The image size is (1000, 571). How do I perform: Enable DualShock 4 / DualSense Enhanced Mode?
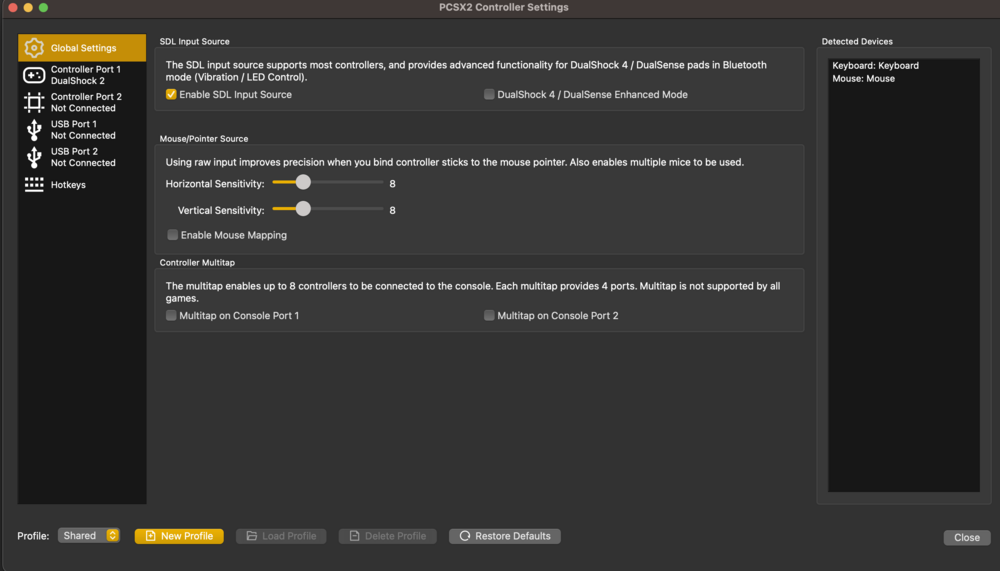tap(489, 95)
